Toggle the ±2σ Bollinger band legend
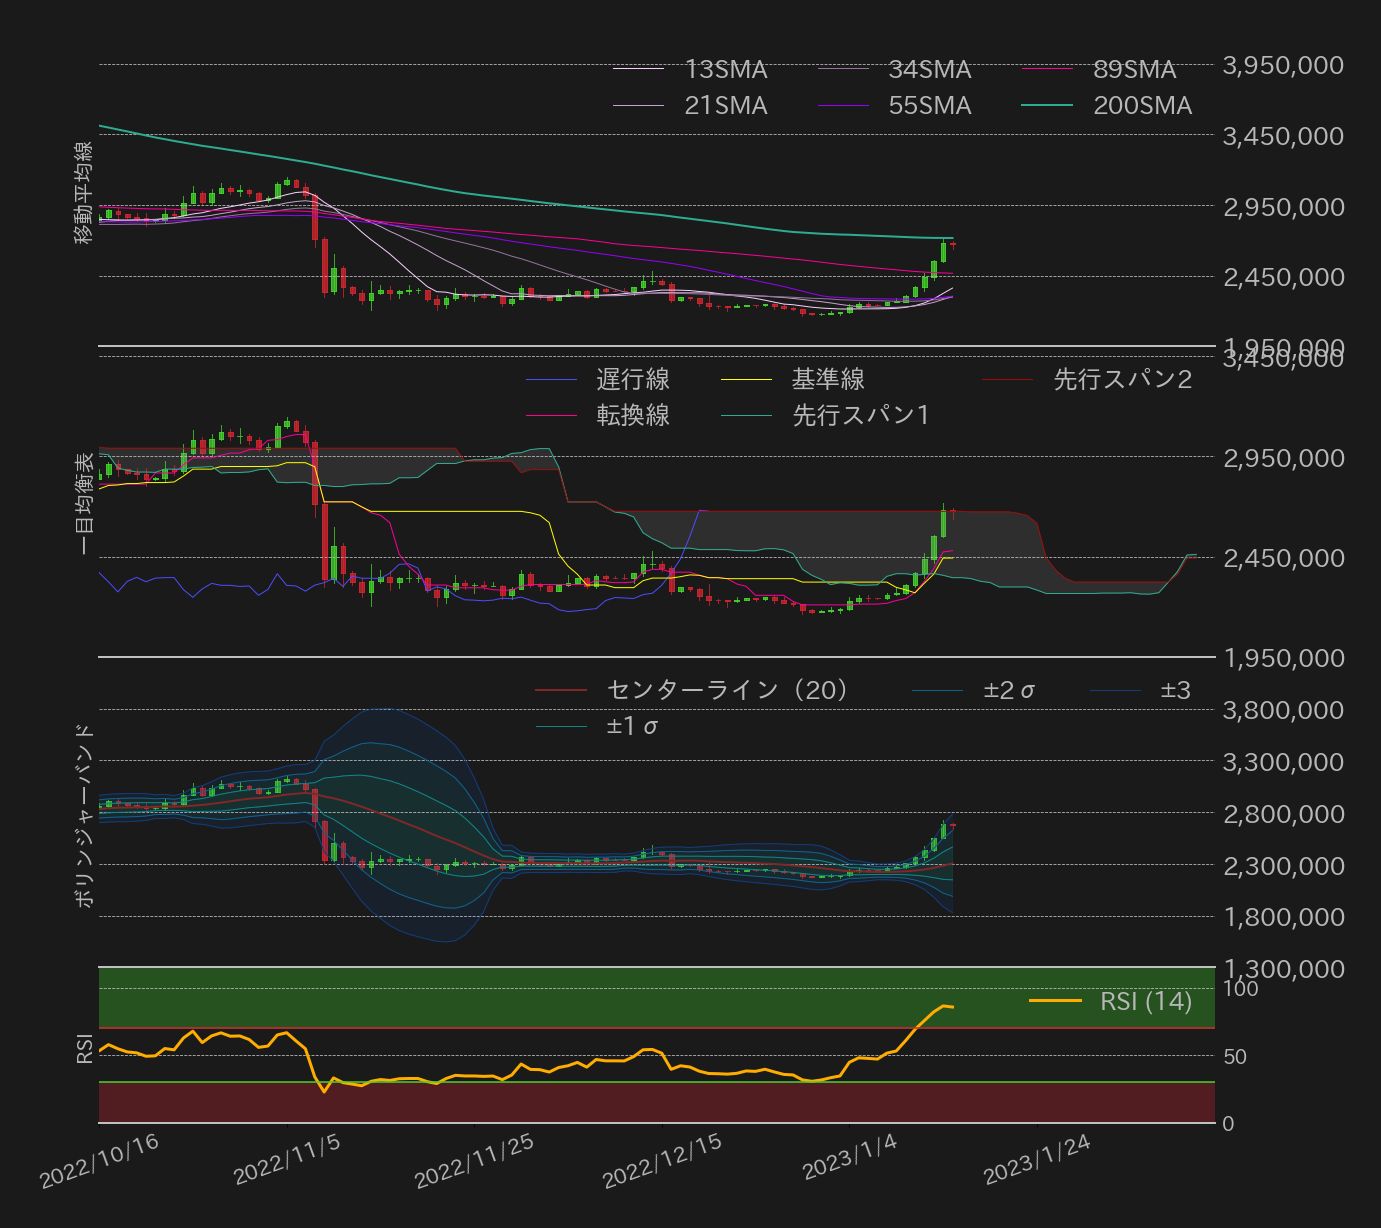 pos(1008,690)
